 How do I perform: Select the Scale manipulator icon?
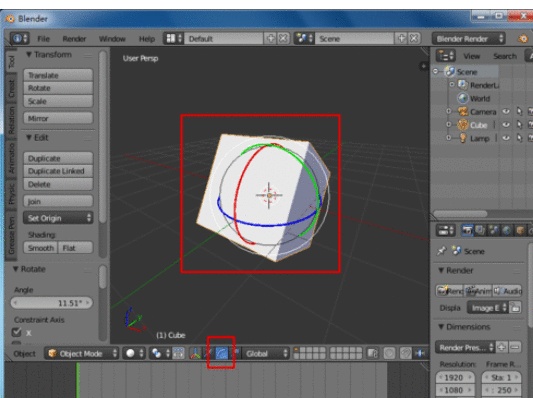coord(236,353)
